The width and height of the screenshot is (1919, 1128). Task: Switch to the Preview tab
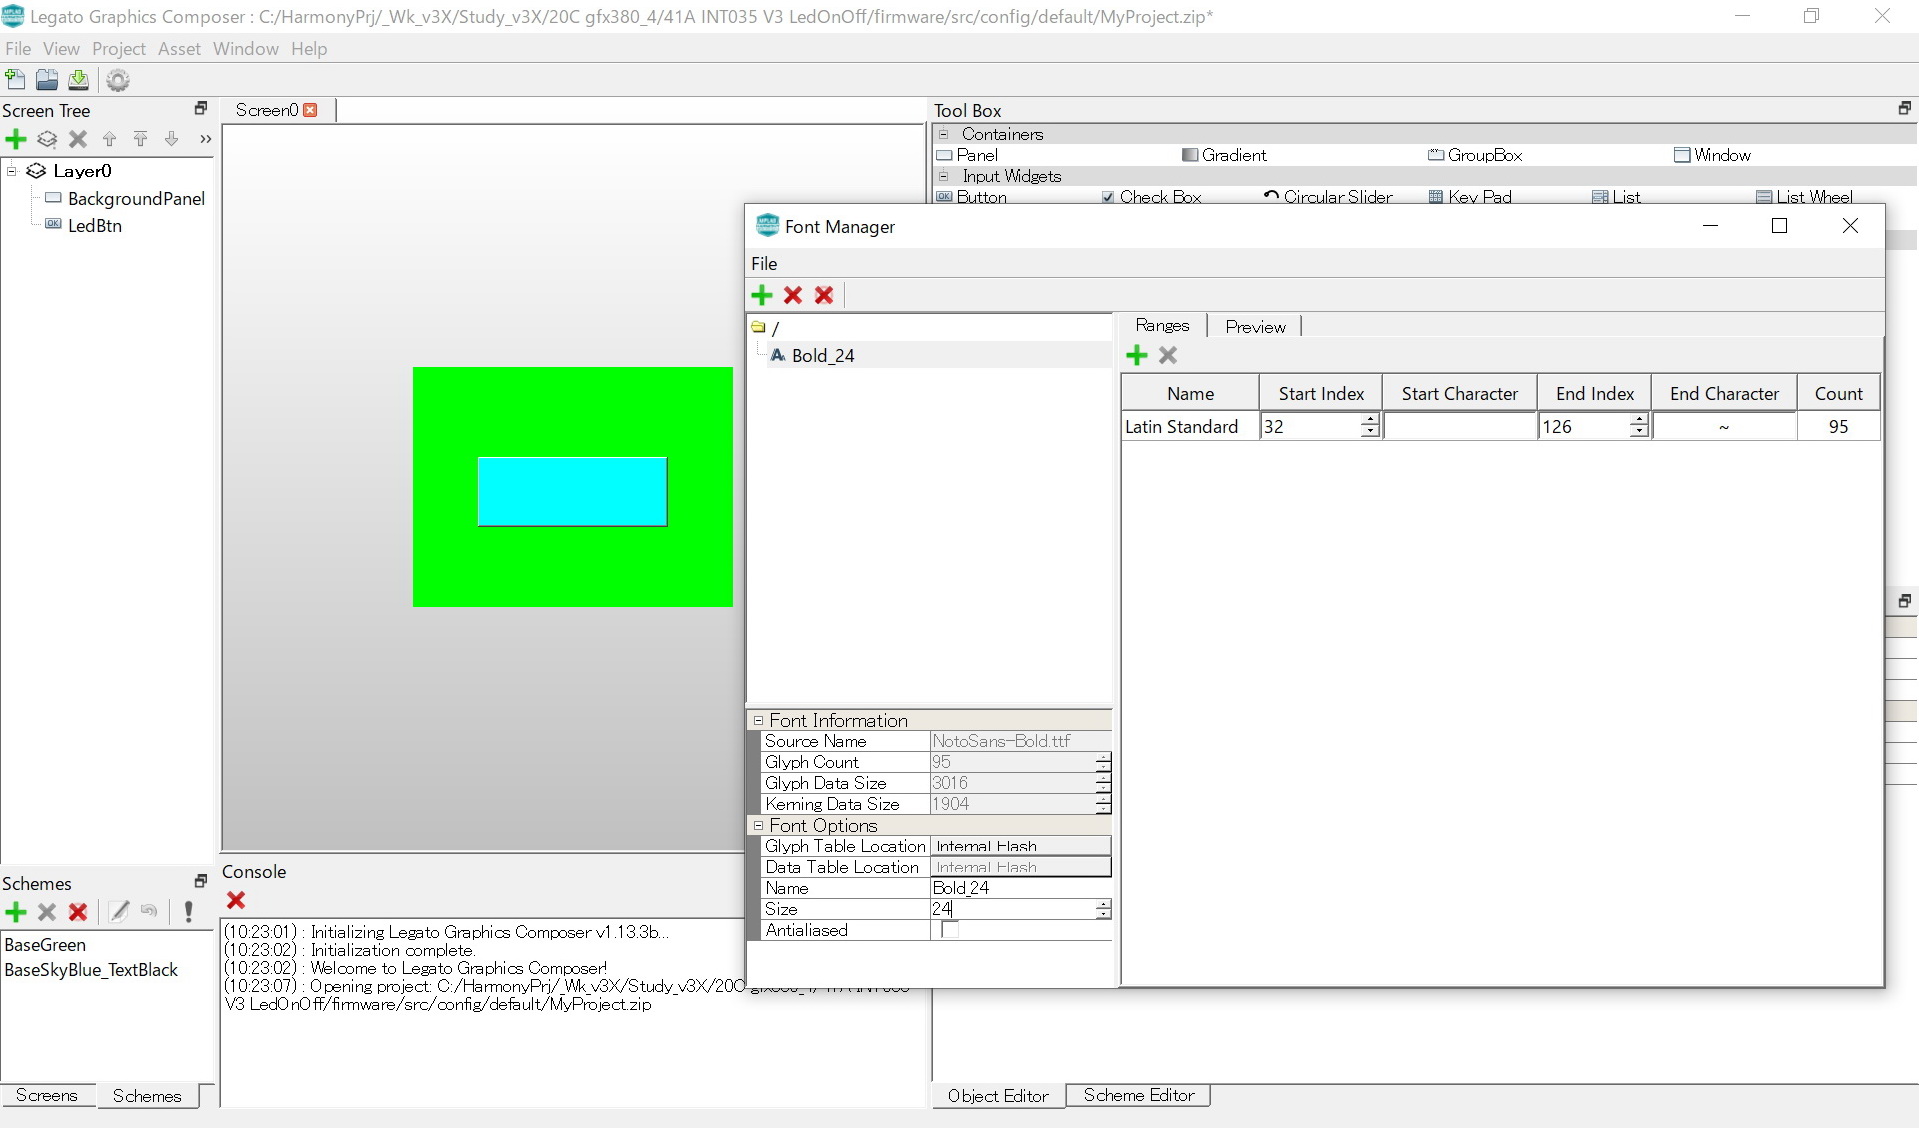(1255, 327)
